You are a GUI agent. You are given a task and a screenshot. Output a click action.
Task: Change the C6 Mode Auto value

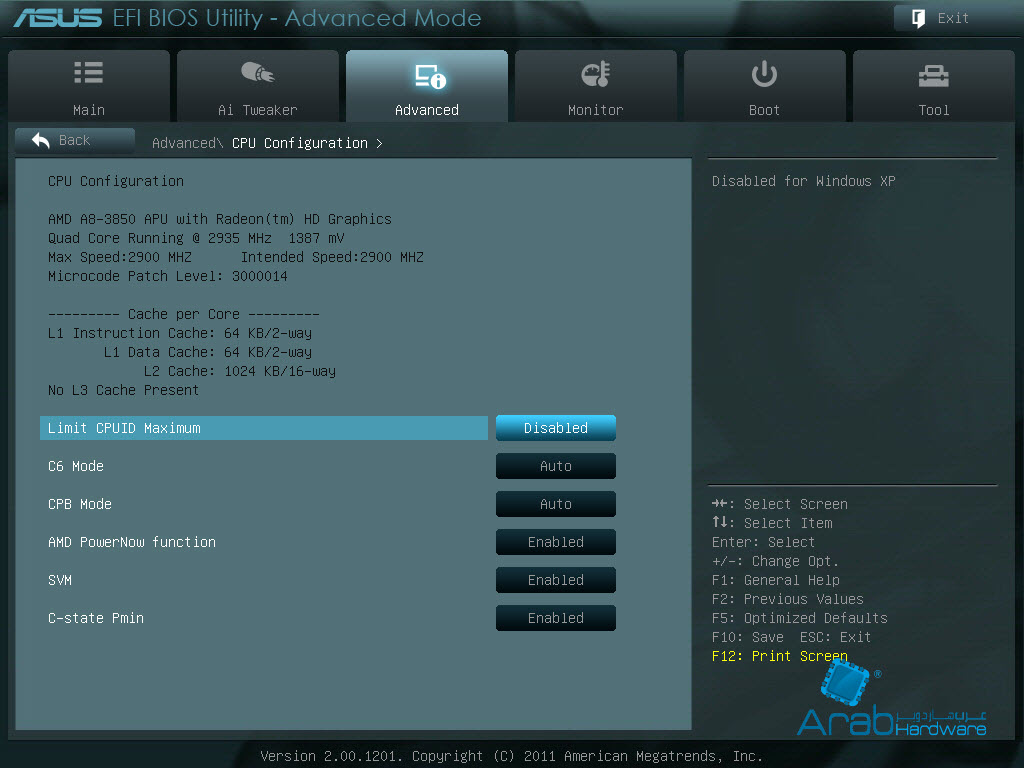pos(556,466)
